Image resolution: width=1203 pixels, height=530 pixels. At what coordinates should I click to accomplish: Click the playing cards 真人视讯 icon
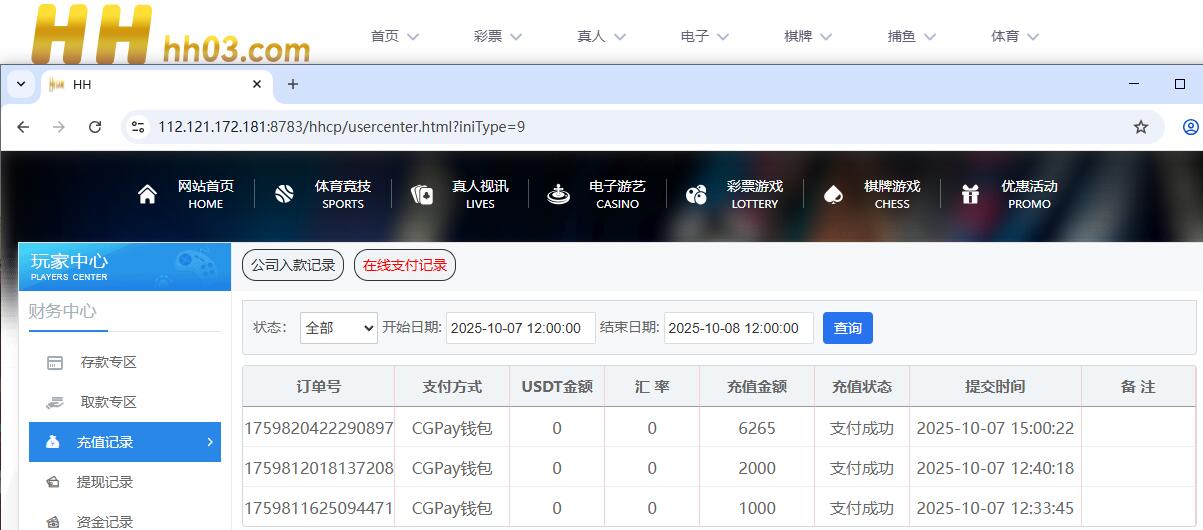click(422, 194)
